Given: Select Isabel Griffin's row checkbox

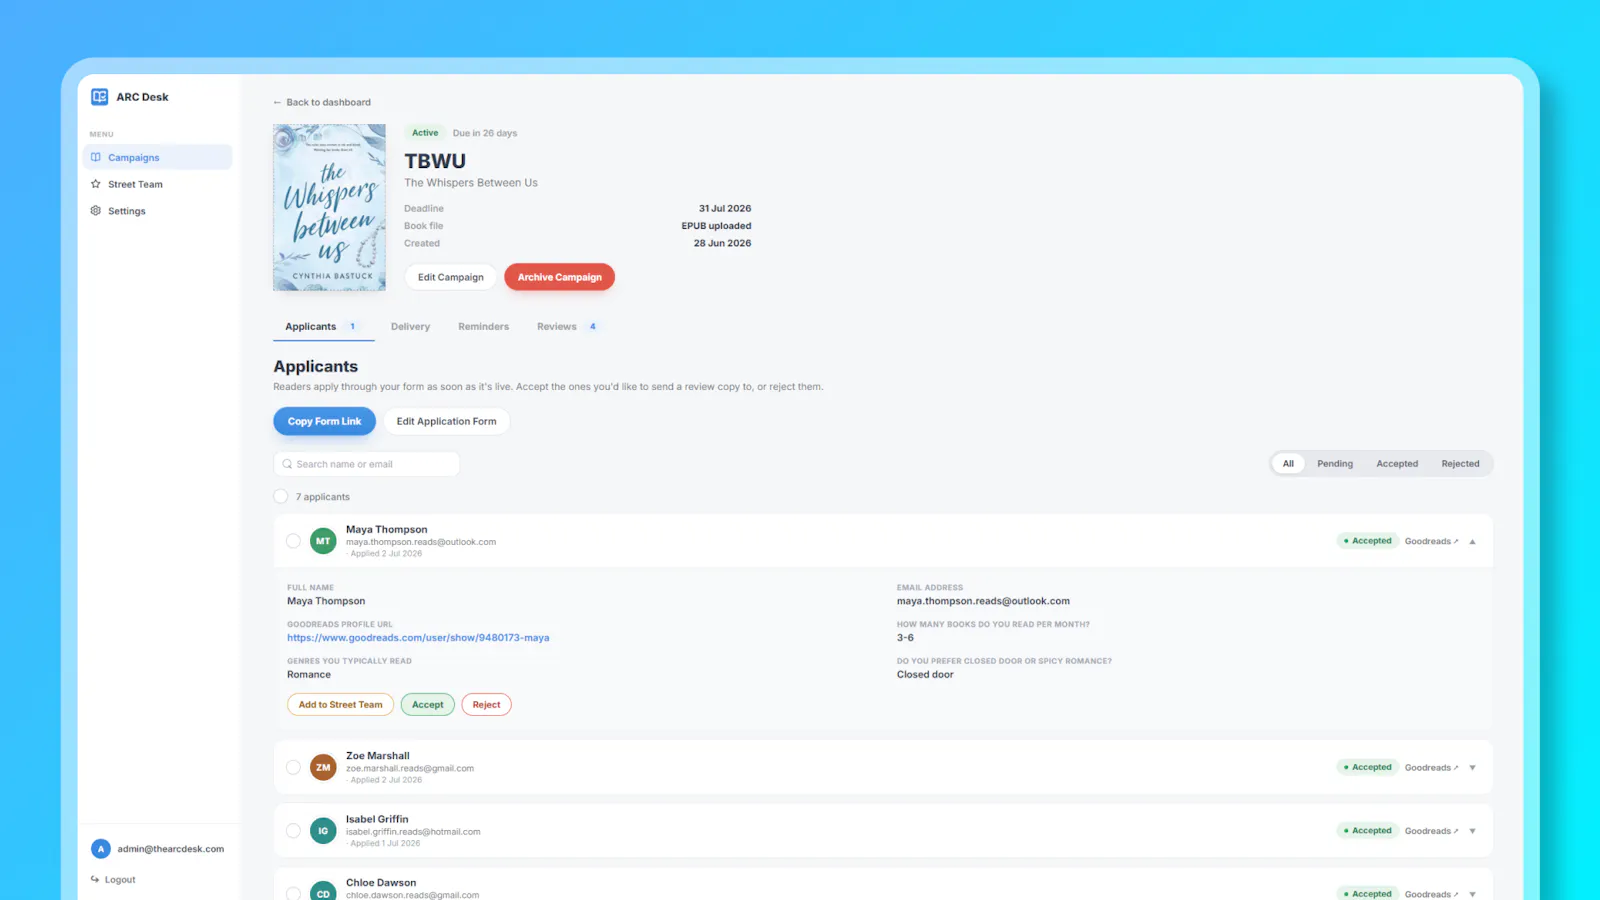Looking at the screenshot, I should click(293, 831).
